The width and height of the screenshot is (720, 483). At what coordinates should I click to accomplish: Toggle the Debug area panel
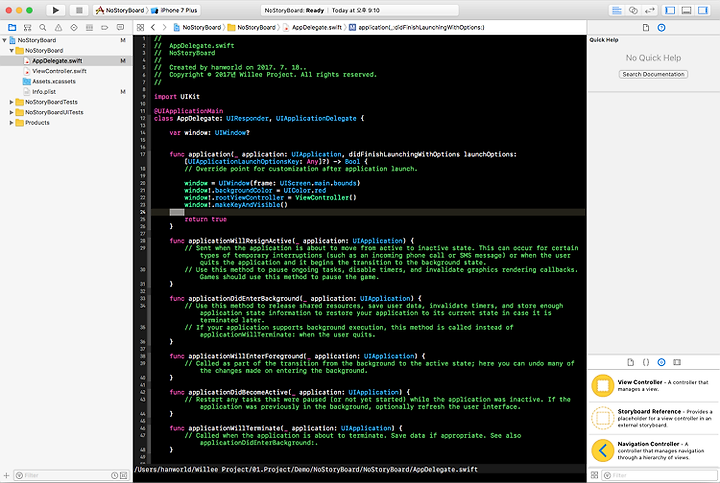[x=686, y=10]
